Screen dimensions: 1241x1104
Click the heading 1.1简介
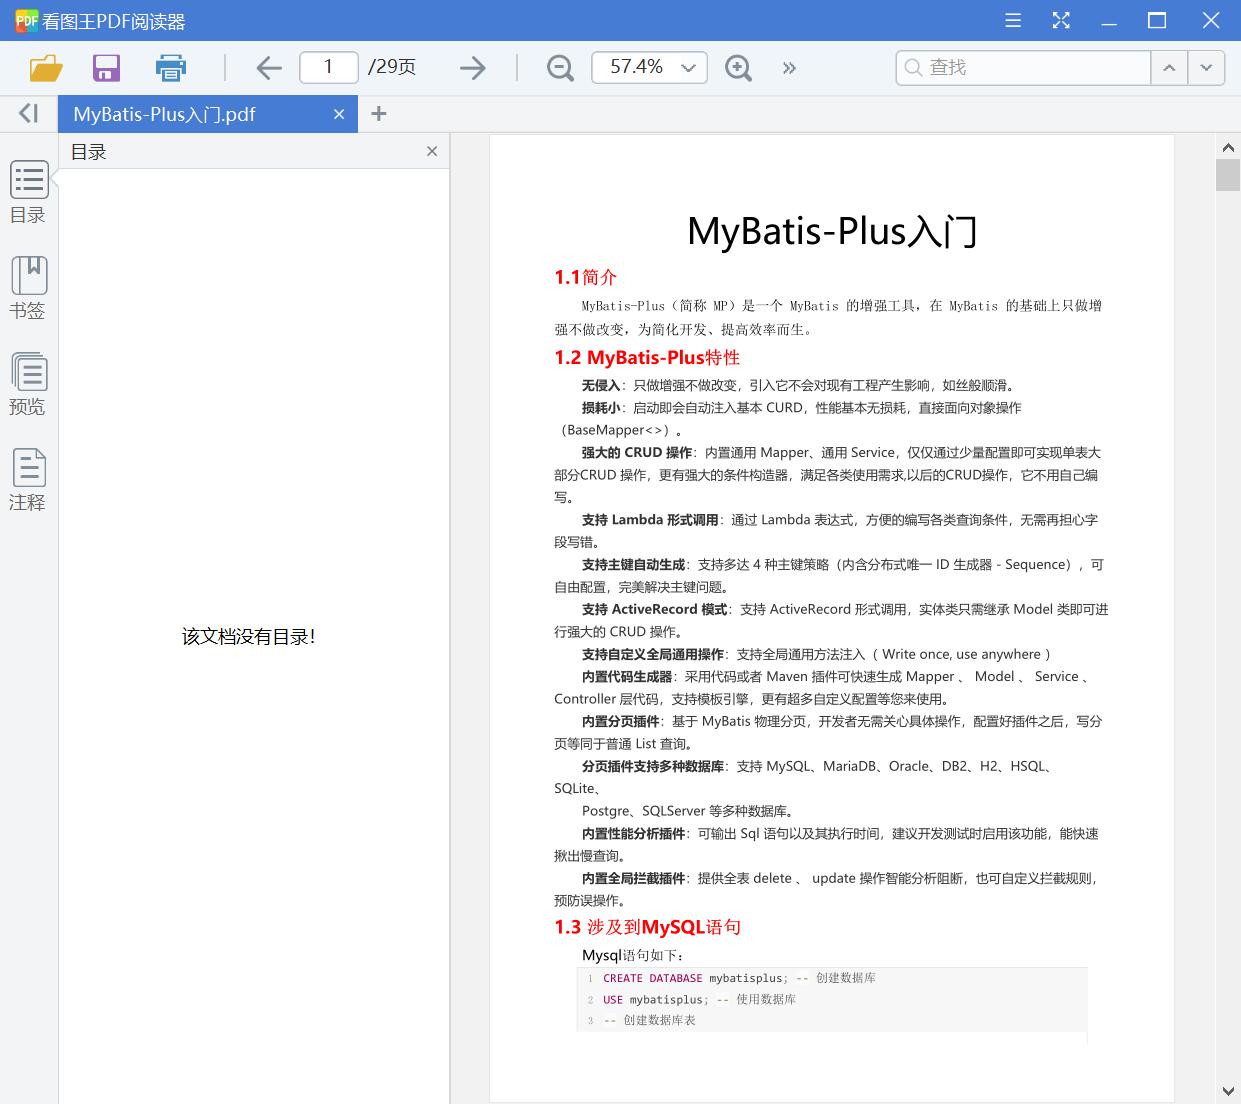(x=586, y=277)
